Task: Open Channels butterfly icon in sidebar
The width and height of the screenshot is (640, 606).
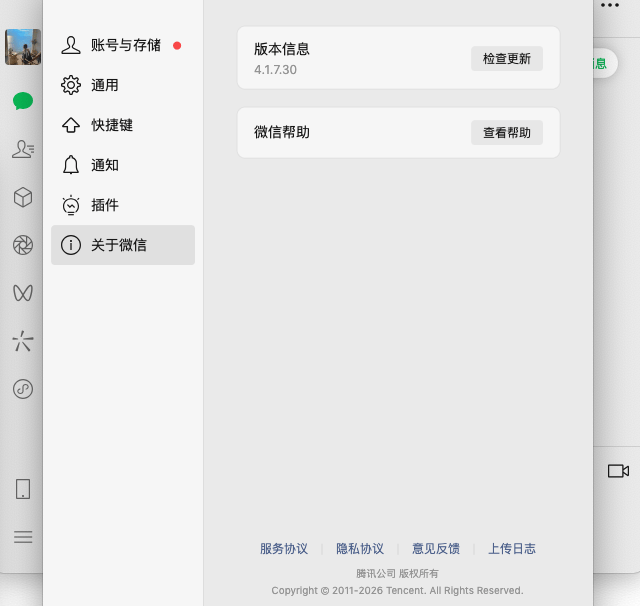Action: point(22,293)
